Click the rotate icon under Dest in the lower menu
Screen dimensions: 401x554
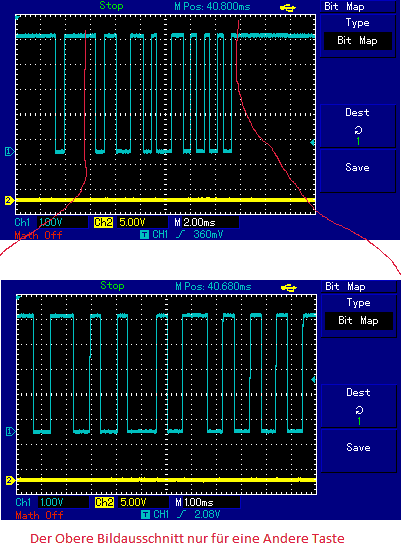coord(359,410)
